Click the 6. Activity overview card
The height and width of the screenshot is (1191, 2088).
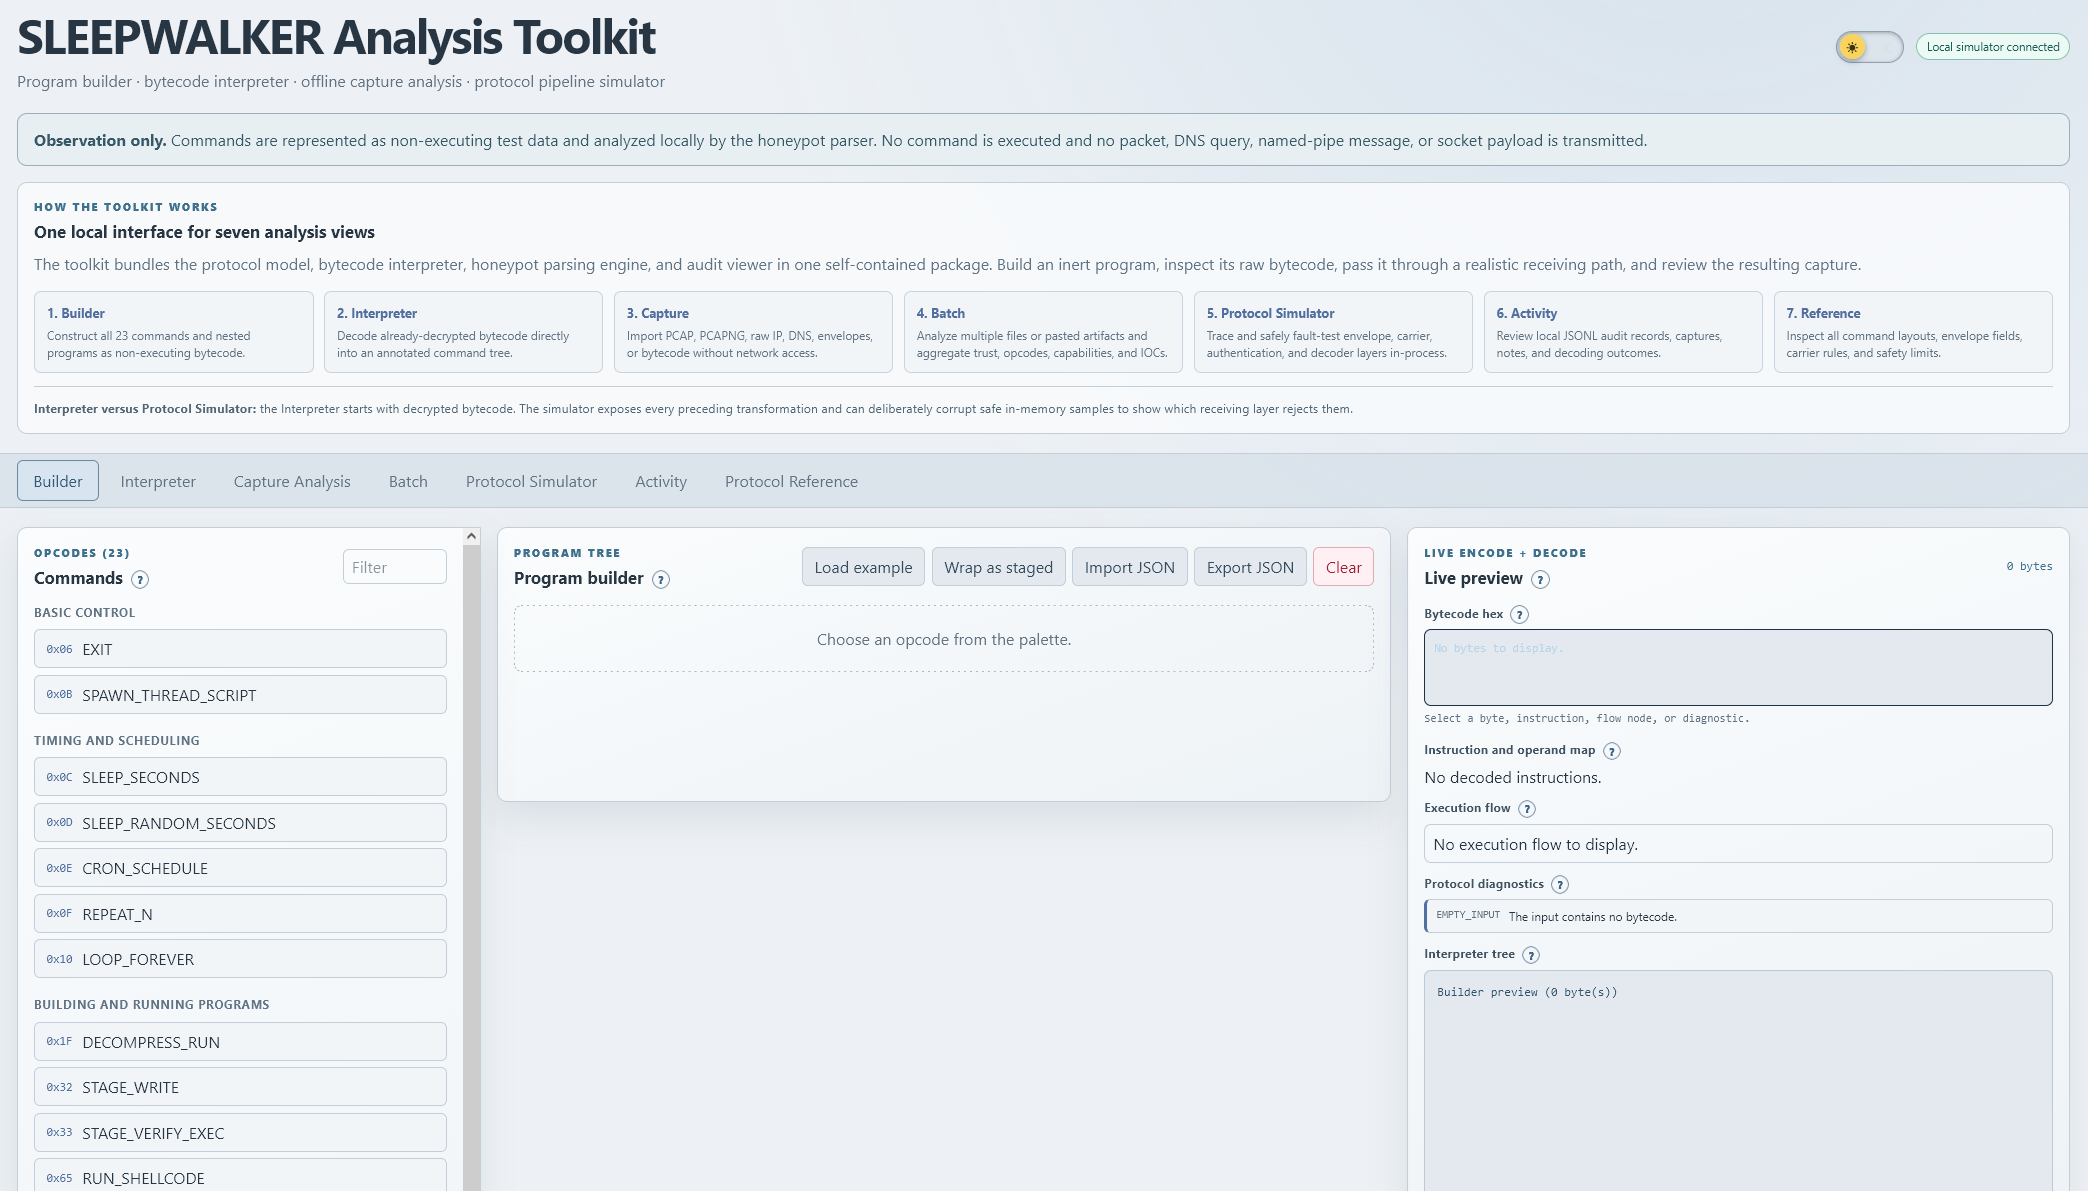click(1623, 332)
